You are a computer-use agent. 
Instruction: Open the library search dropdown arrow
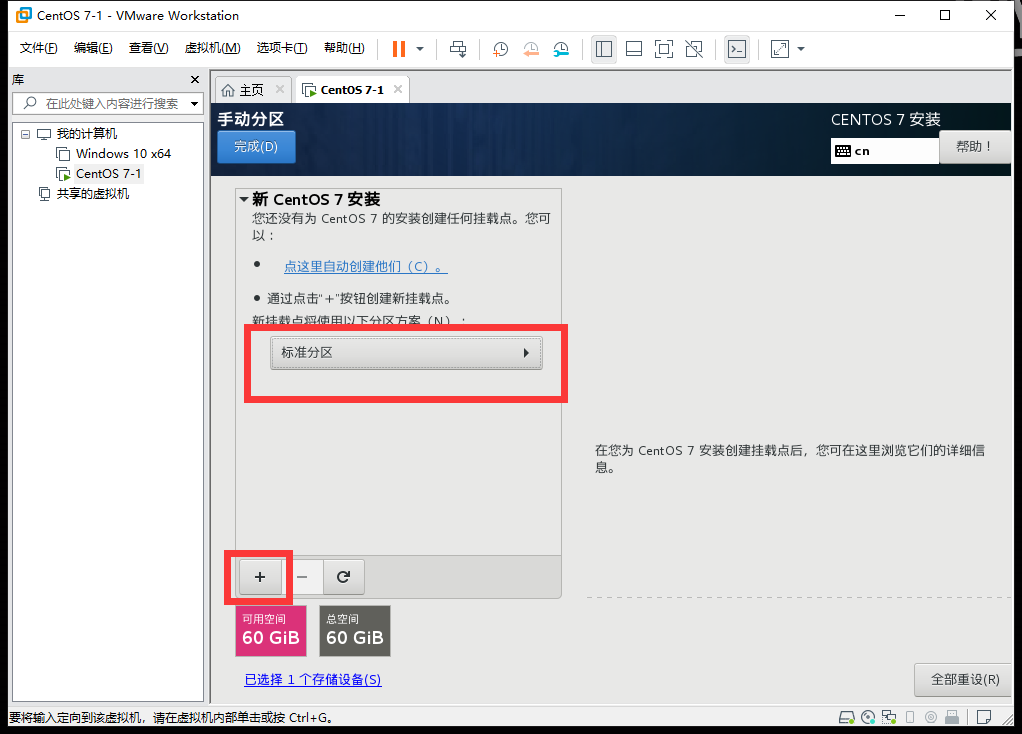pyautogui.click(x=194, y=104)
